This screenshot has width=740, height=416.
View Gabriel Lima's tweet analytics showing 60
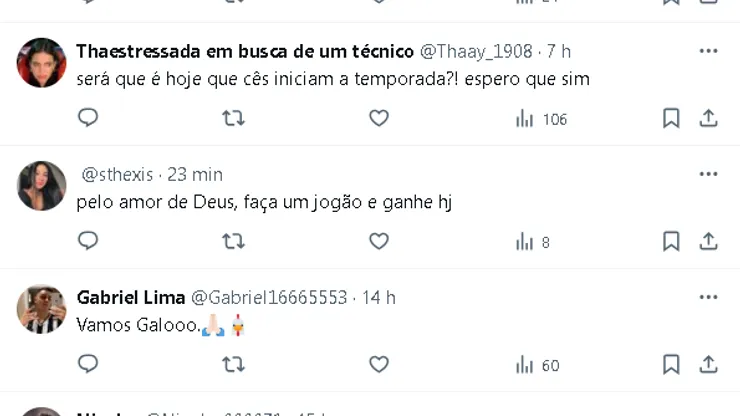[538, 365]
